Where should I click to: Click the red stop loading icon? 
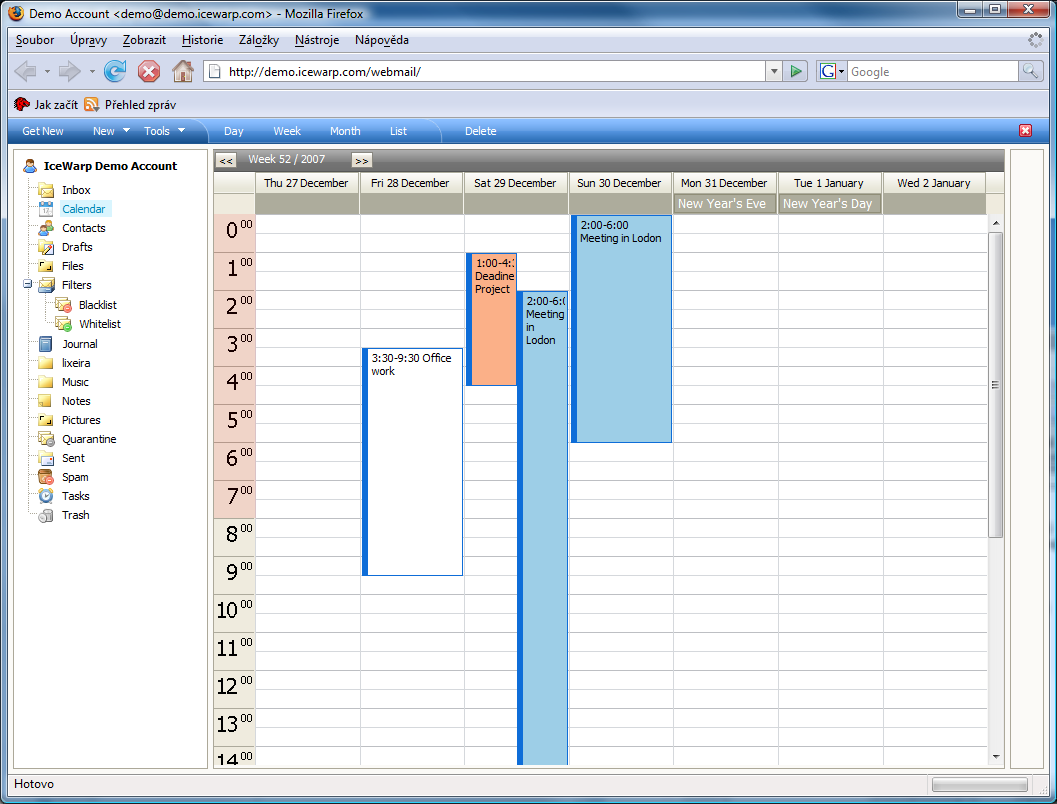pyautogui.click(x=149, y=71)
